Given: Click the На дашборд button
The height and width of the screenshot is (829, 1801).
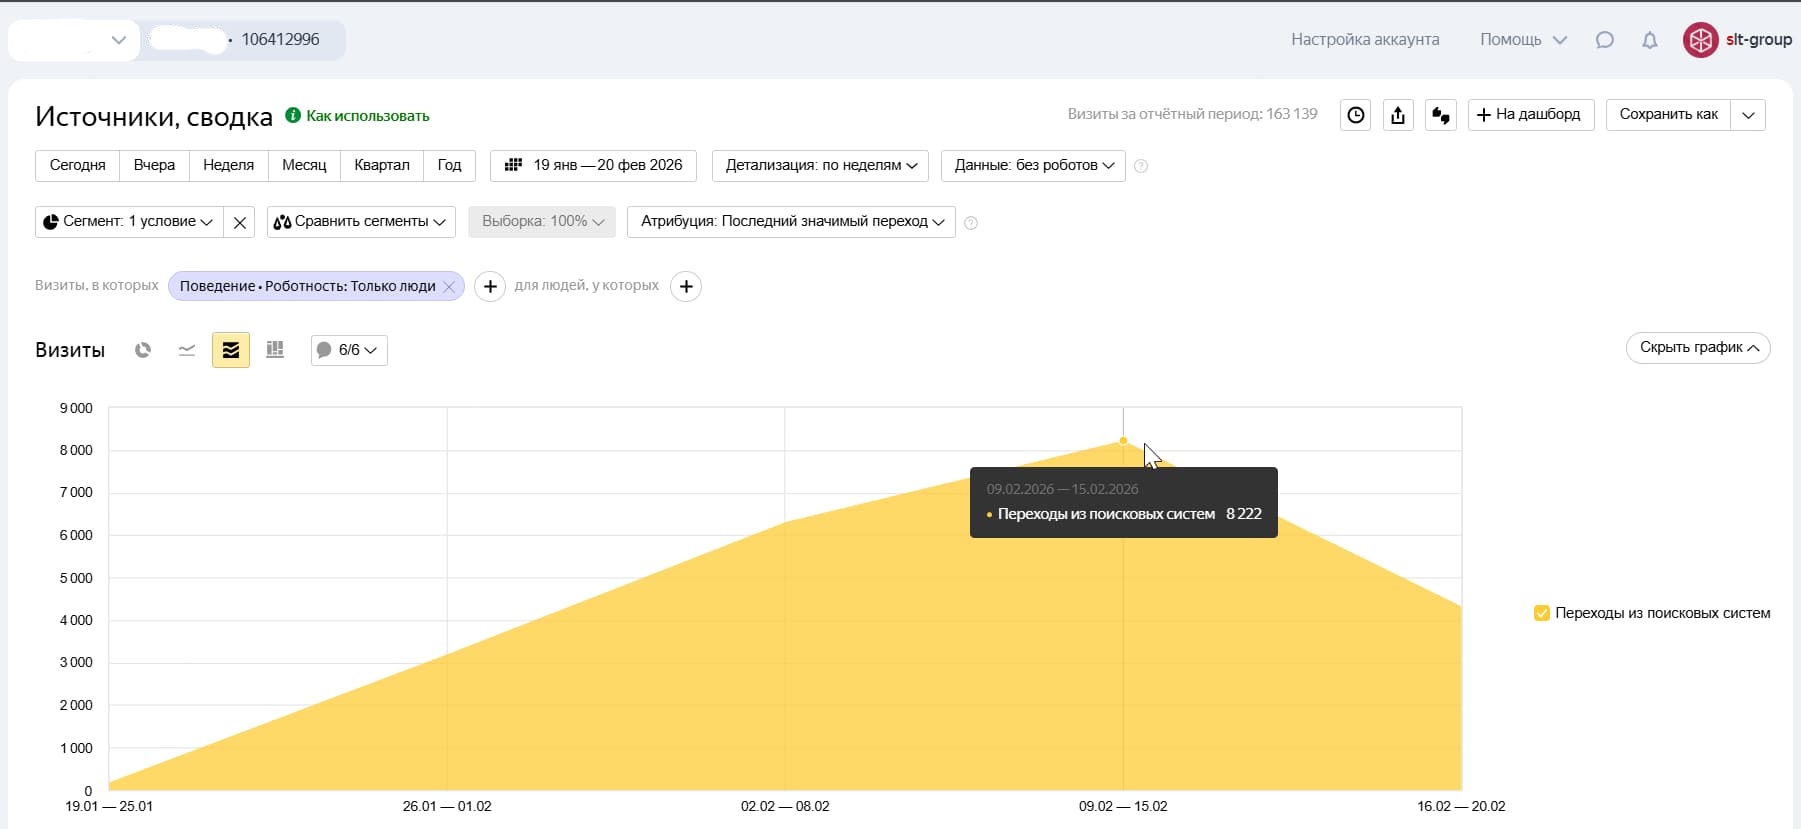Looking at the screenshot, I should (1530, 114).
